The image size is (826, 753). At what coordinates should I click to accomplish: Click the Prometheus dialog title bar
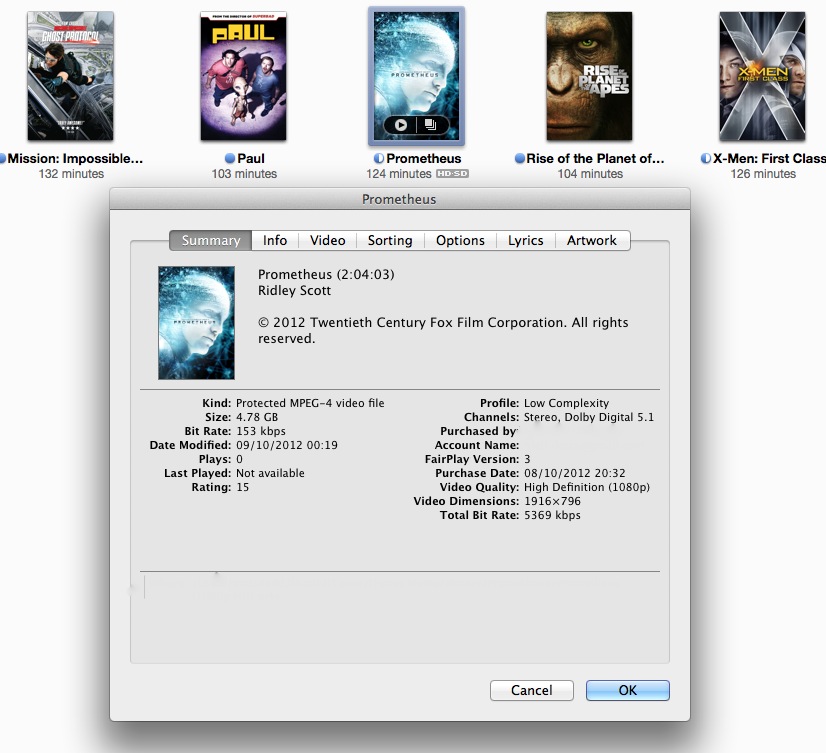[x=399, y=199]
